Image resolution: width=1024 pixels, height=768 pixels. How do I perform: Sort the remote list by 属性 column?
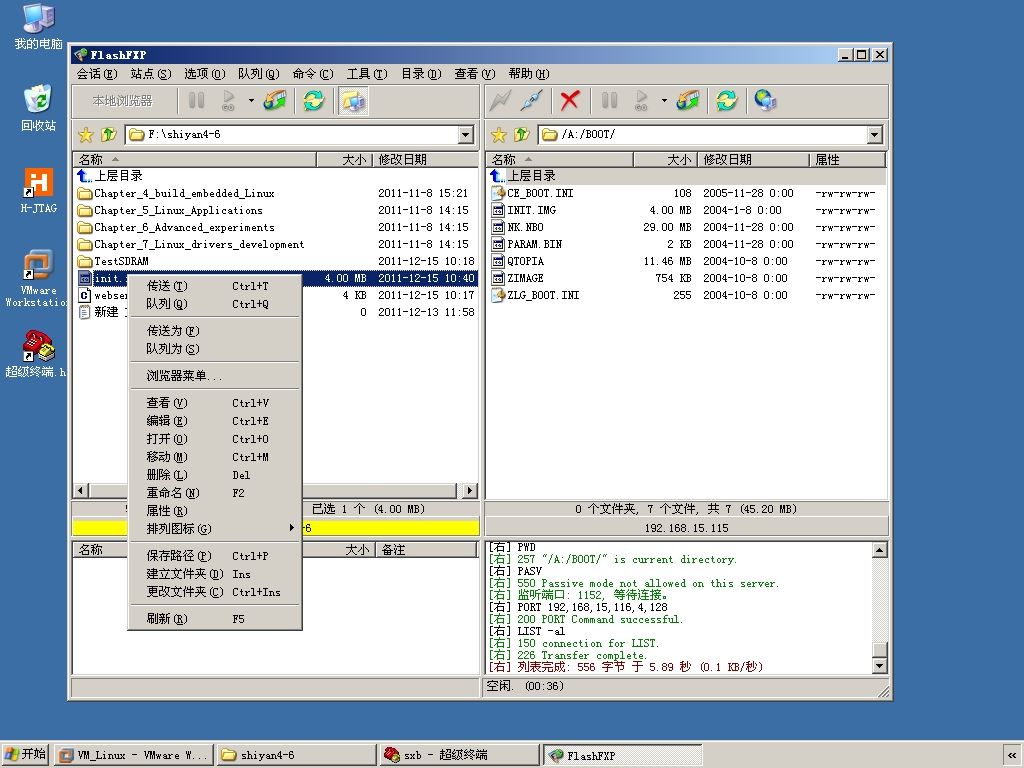pyautogui.click(x=848, y=159)
